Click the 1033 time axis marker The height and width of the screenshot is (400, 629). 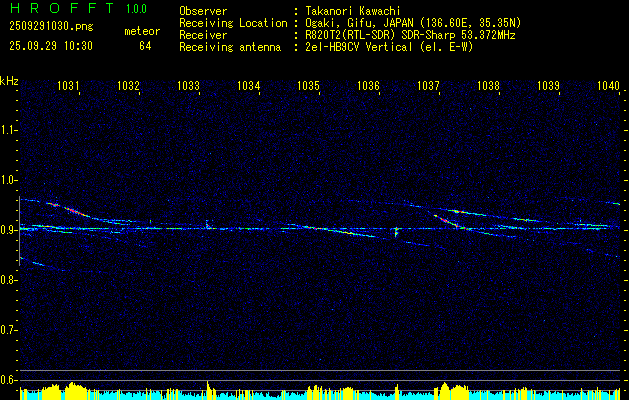coord(189,85)
